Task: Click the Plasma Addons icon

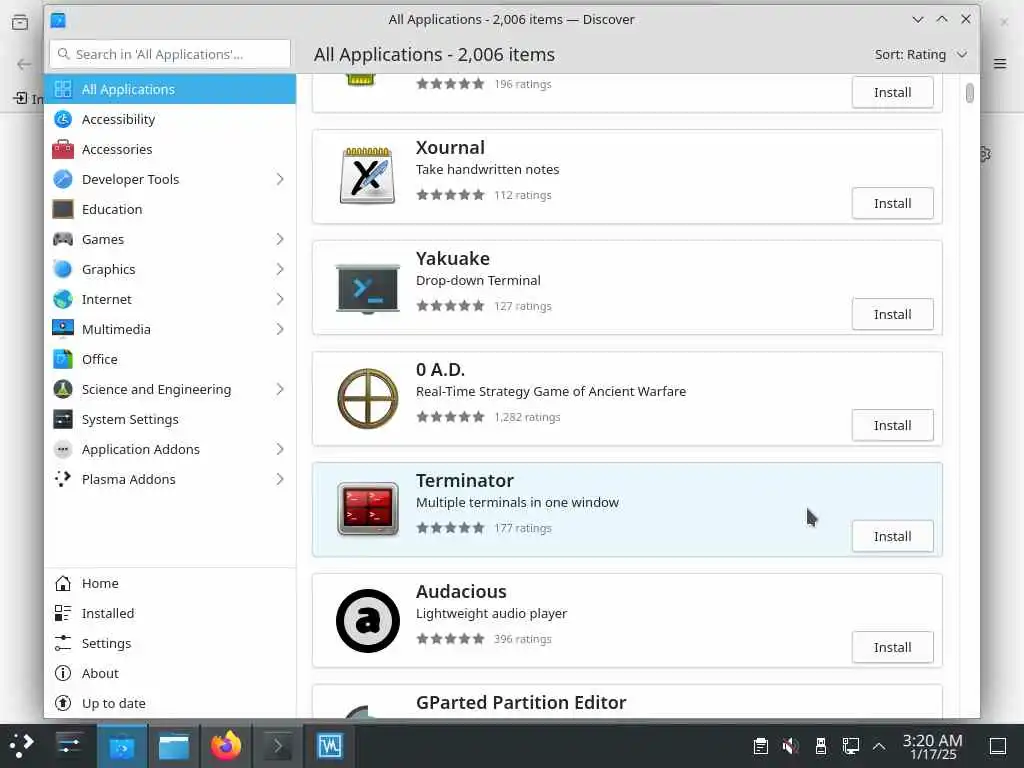Action: click(x=63, y=479)
